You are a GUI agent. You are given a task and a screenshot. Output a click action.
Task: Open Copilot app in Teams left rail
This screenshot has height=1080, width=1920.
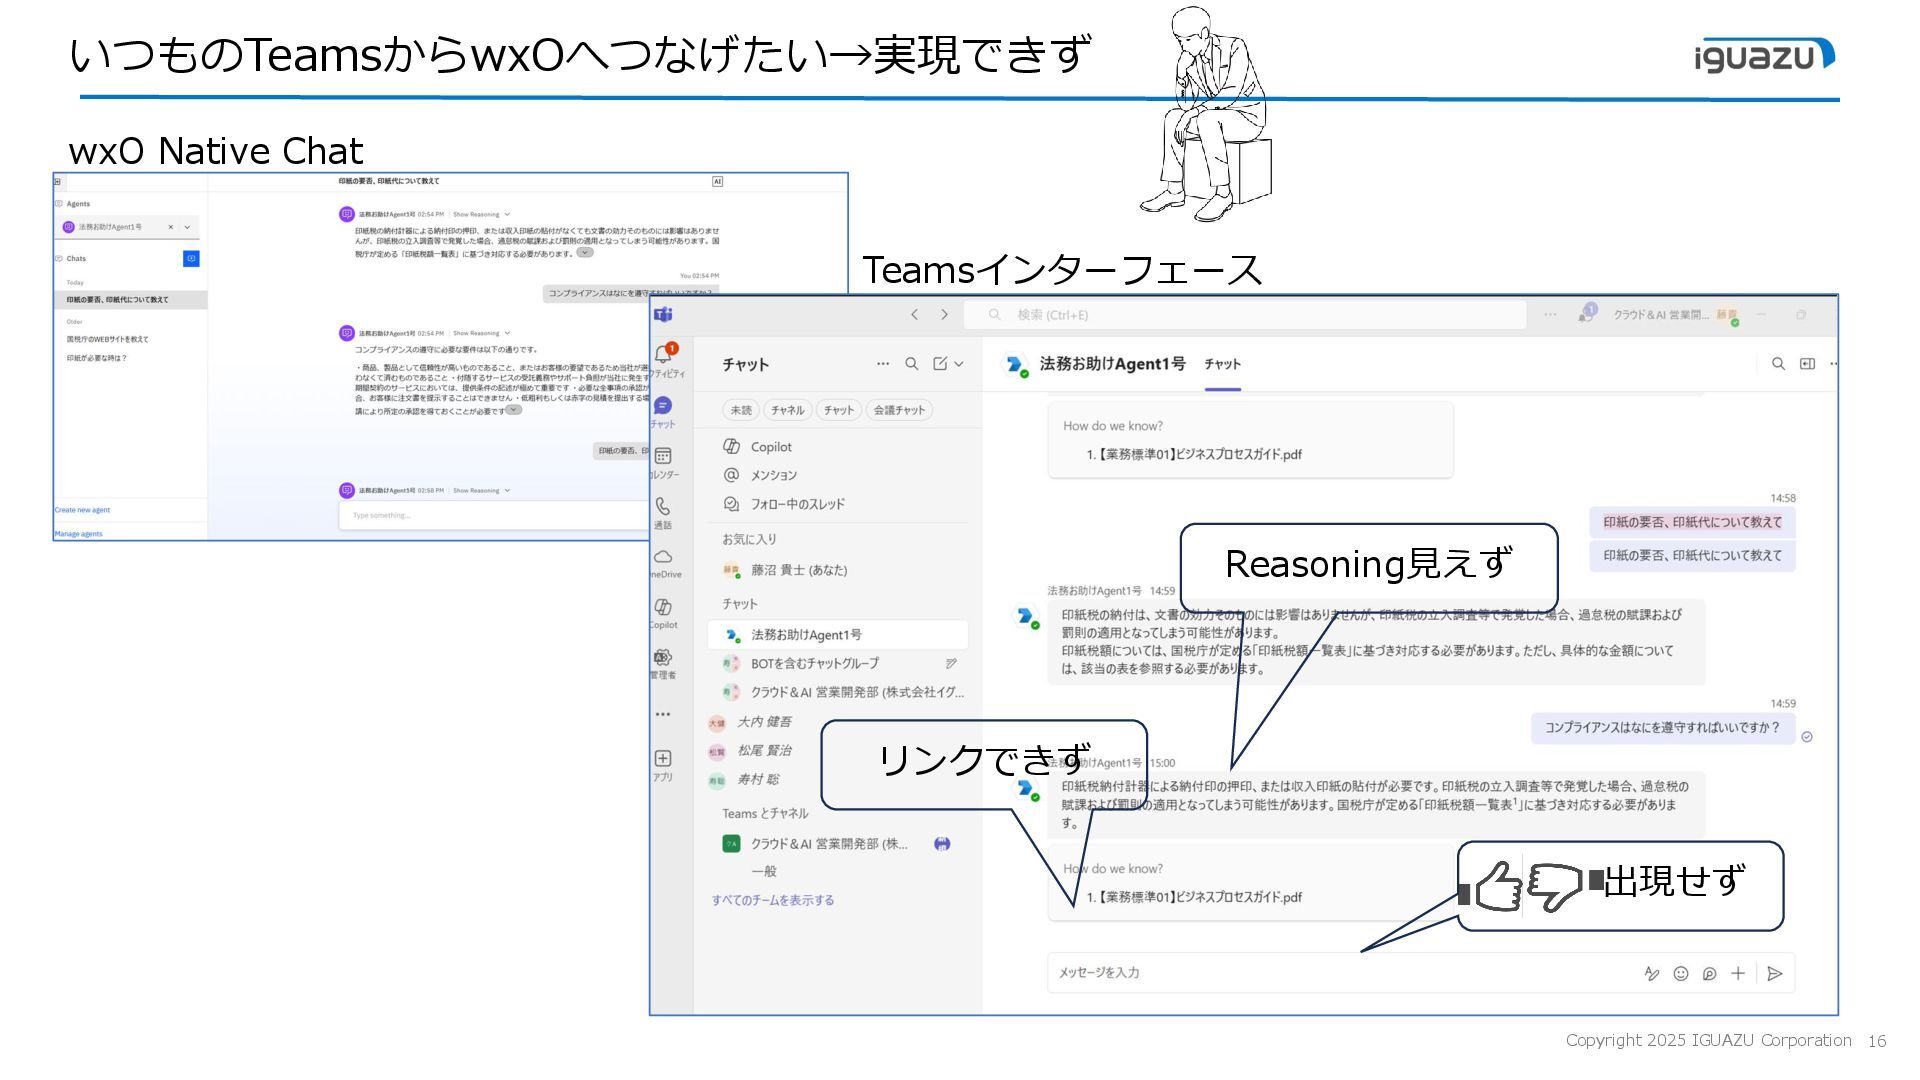tap(663, 607)
